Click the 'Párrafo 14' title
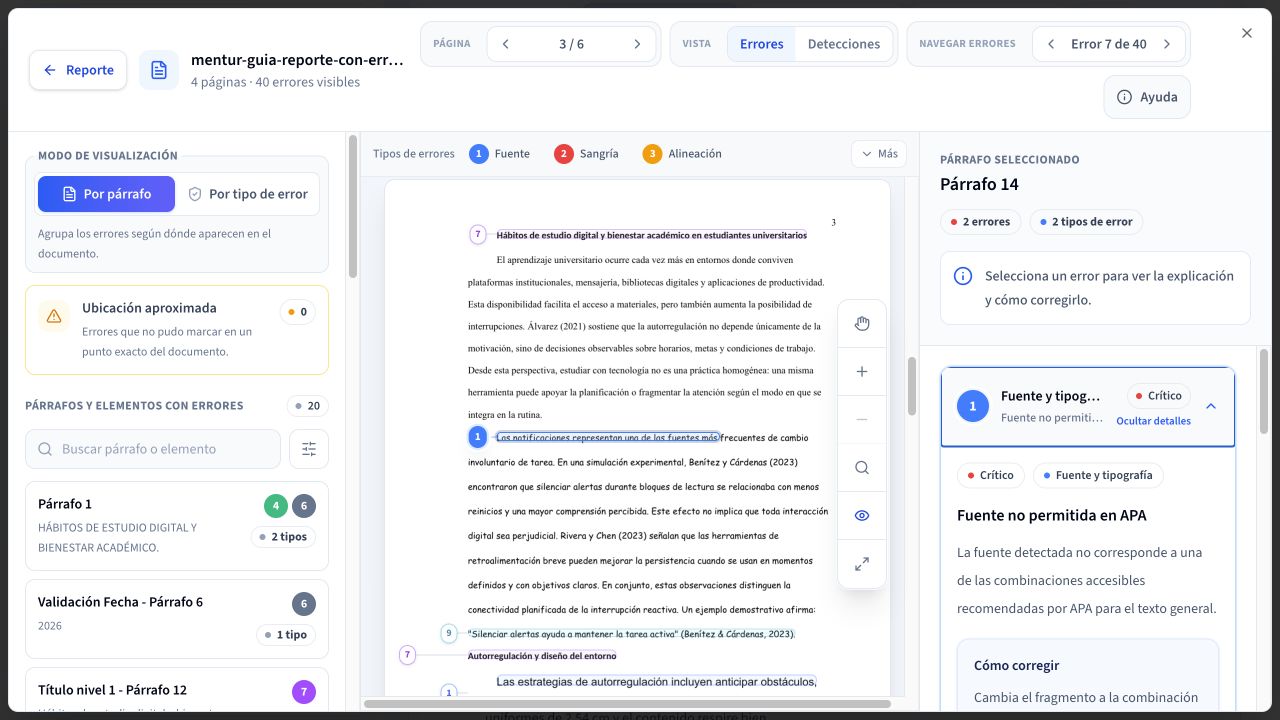 (979, 184)
